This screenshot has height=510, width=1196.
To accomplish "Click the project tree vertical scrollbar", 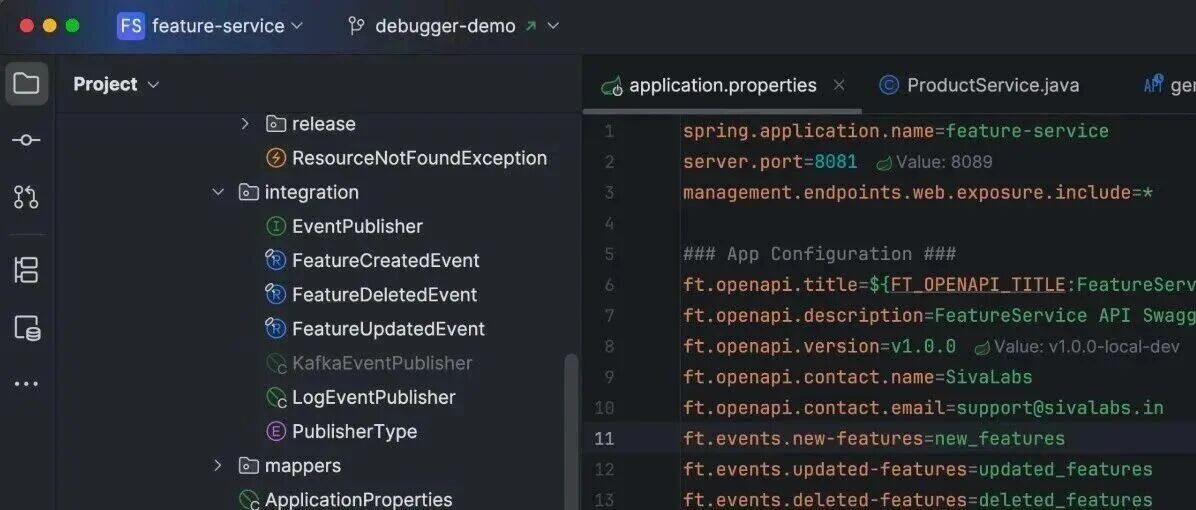I will [570, 431].
